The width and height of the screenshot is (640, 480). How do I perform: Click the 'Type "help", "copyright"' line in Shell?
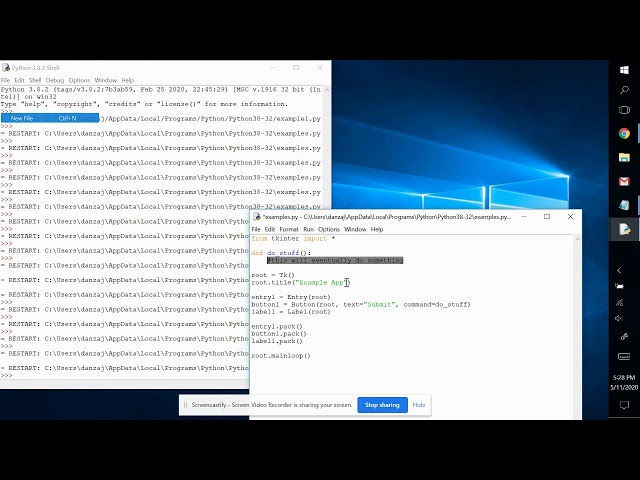coord(144,104)
